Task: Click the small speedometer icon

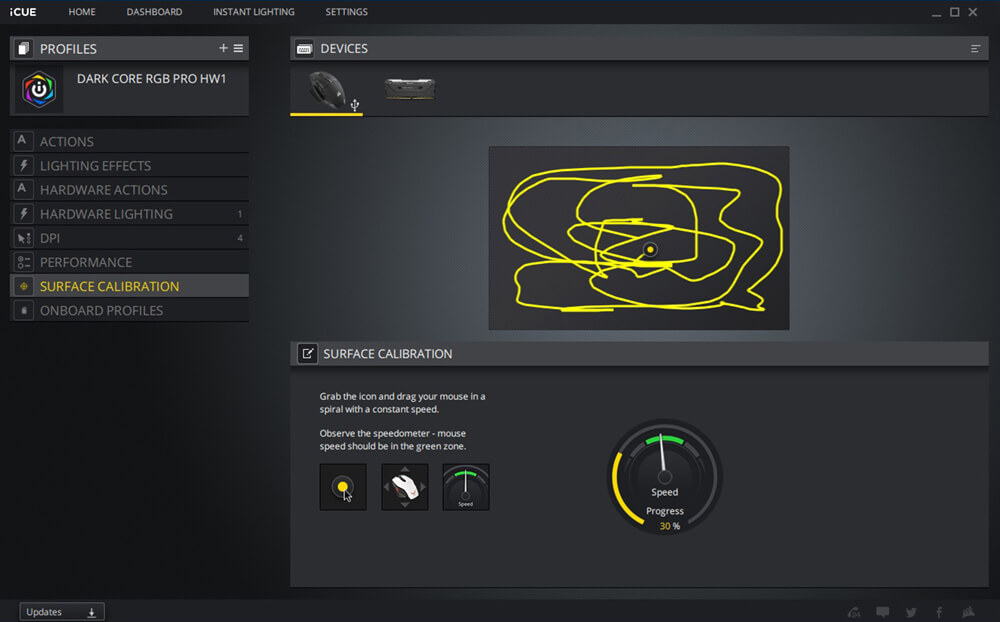Action: click(466, 487)
